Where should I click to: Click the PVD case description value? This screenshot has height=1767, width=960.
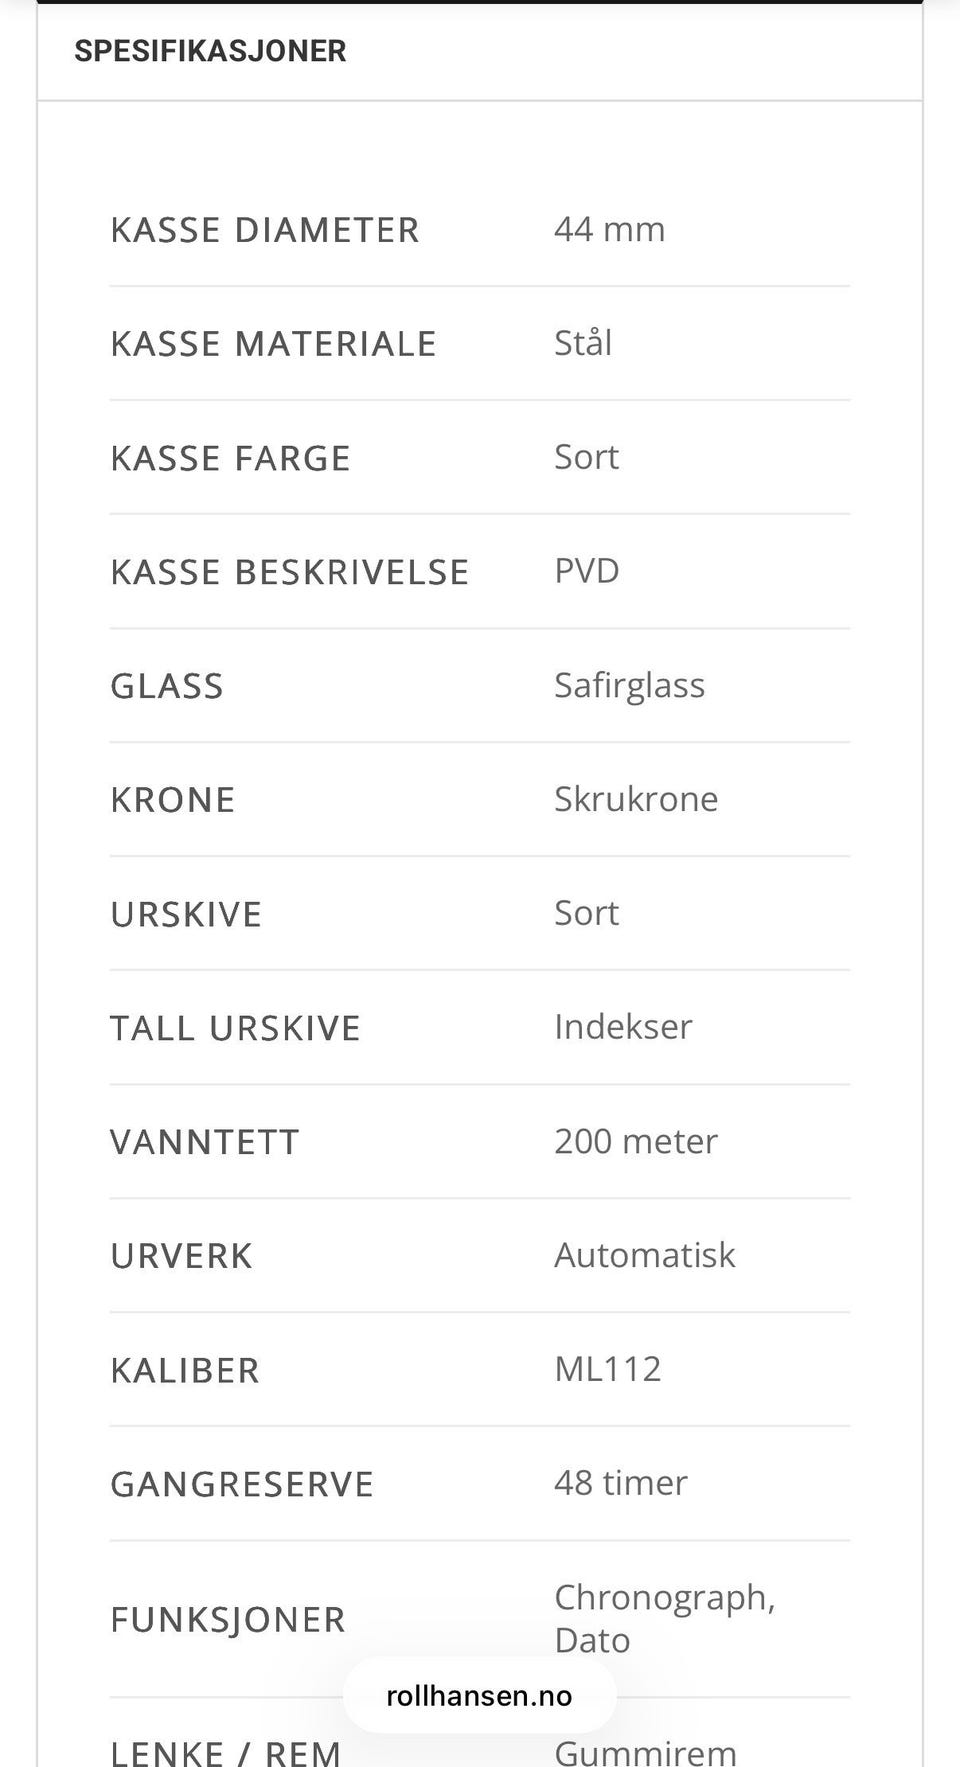point(587,571)
